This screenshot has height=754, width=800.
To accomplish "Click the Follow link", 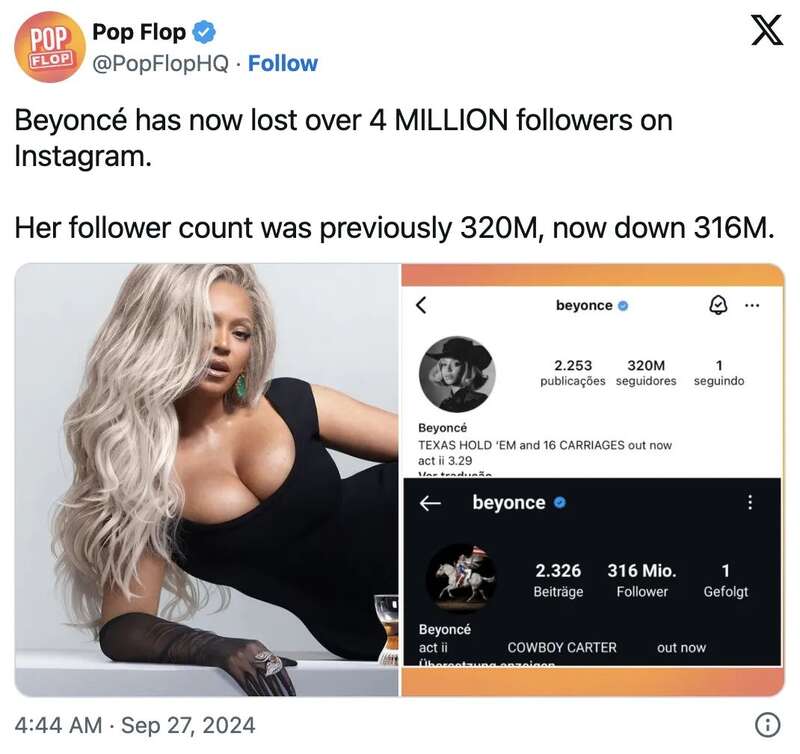I will click(x=283, y=64).
